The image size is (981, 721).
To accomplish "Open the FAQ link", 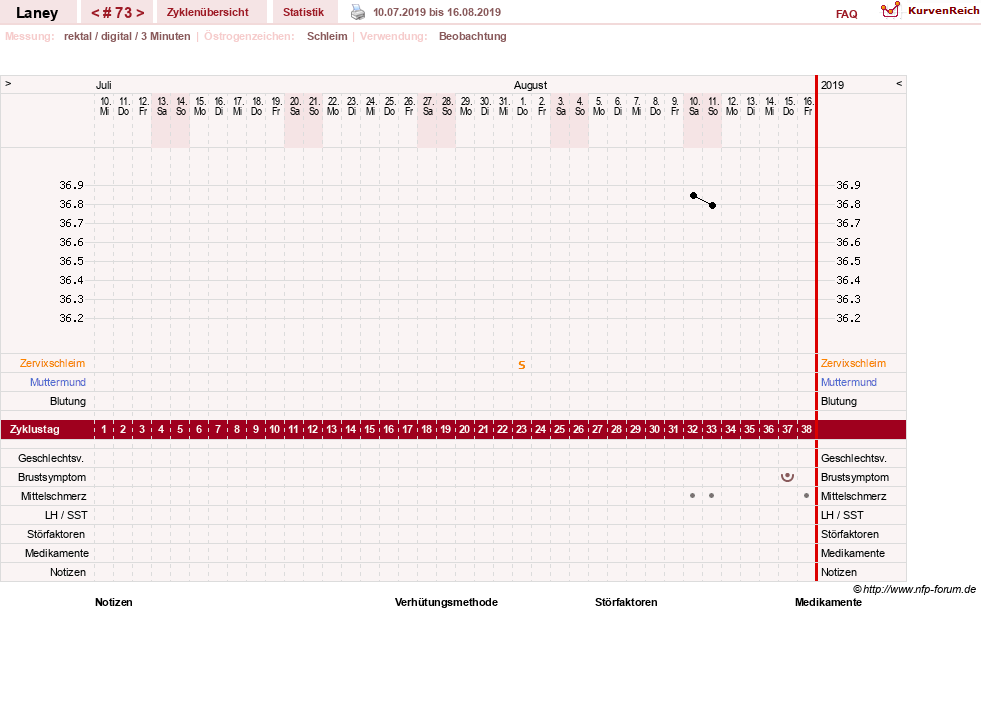I will pyautogui.click(x=846, y=14).
